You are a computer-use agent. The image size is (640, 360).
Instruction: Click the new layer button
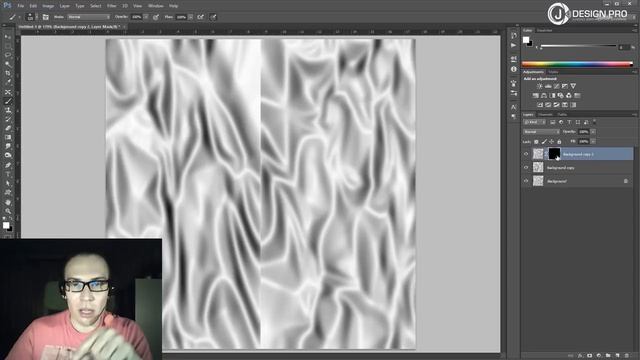point(618,356)
